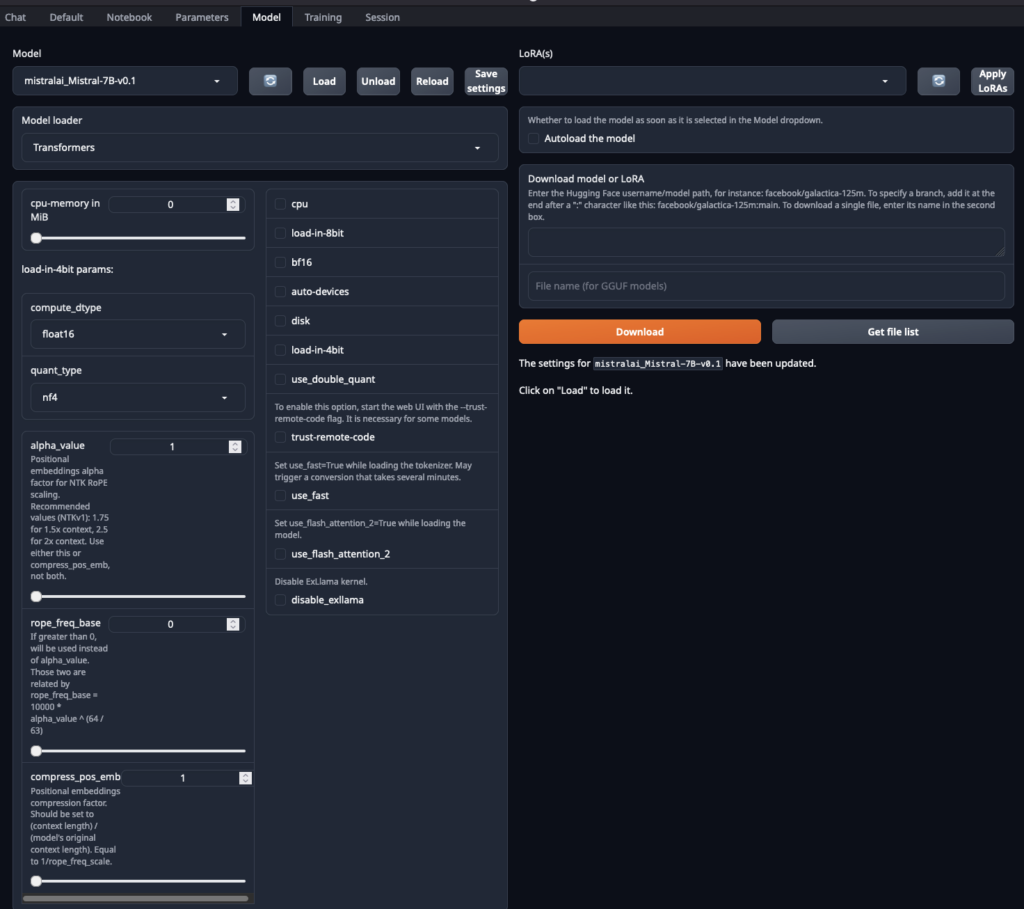Click the Load button
Viewport: 1024px width, 909px height.
[x=324, y=81]
